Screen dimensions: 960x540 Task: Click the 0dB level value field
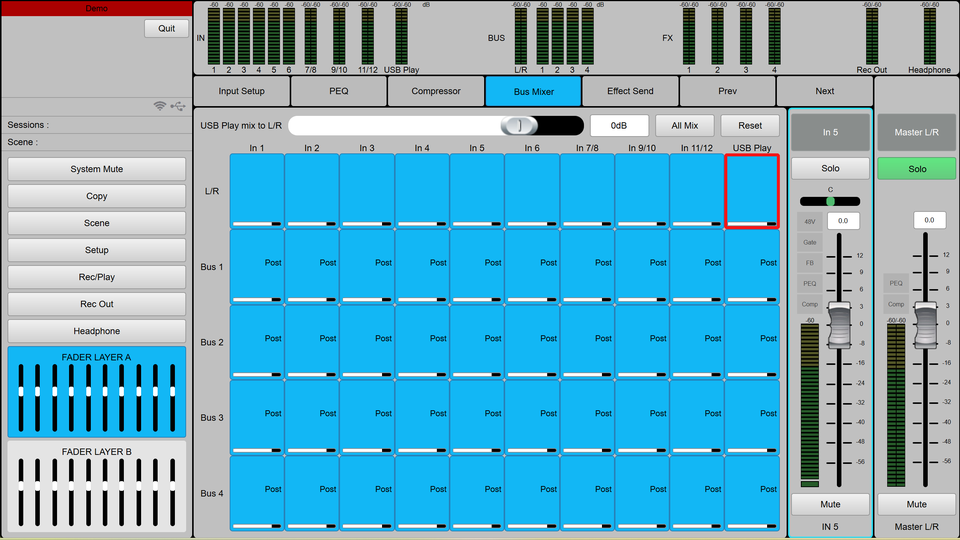point(619,125)
